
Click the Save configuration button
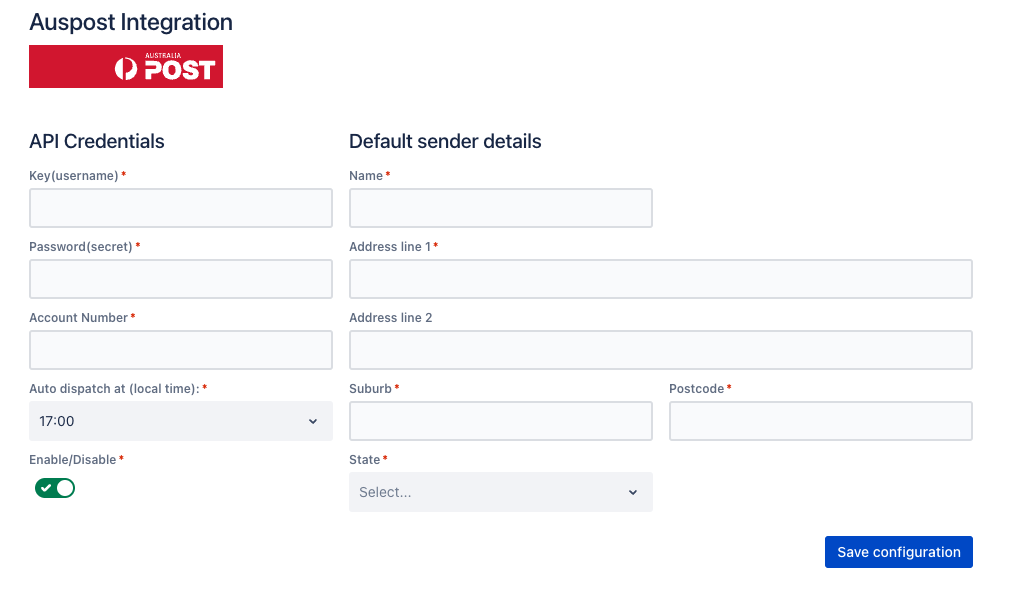pos(898,552)
